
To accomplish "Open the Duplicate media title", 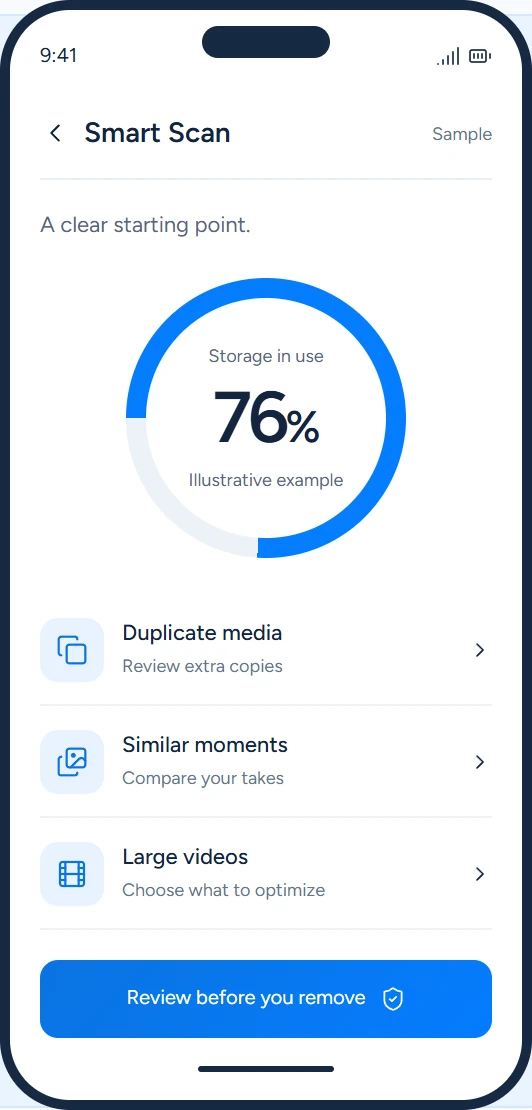I will tap(202, 632).
